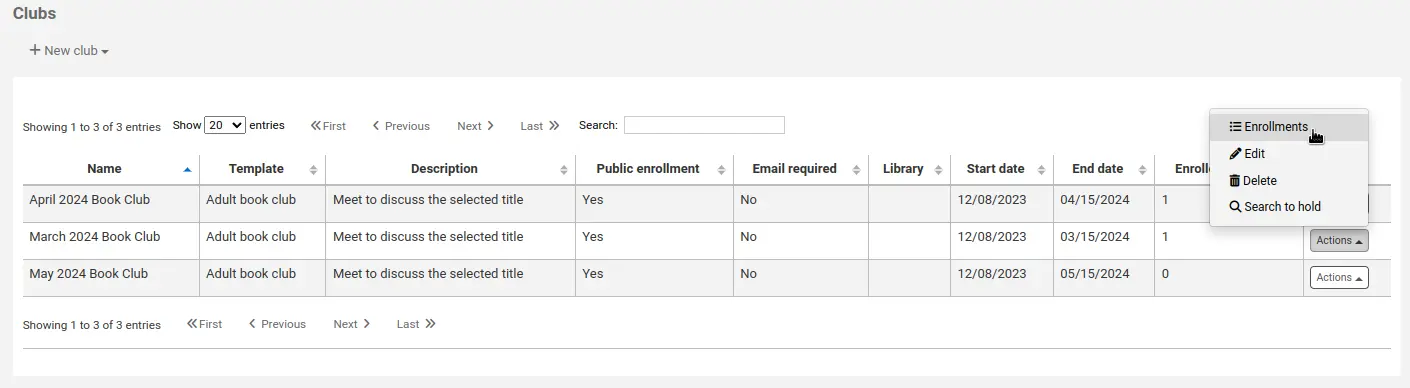Open the New club dropdown
The width and height of the screenshot is (1410, 388).
click(69, 50)
